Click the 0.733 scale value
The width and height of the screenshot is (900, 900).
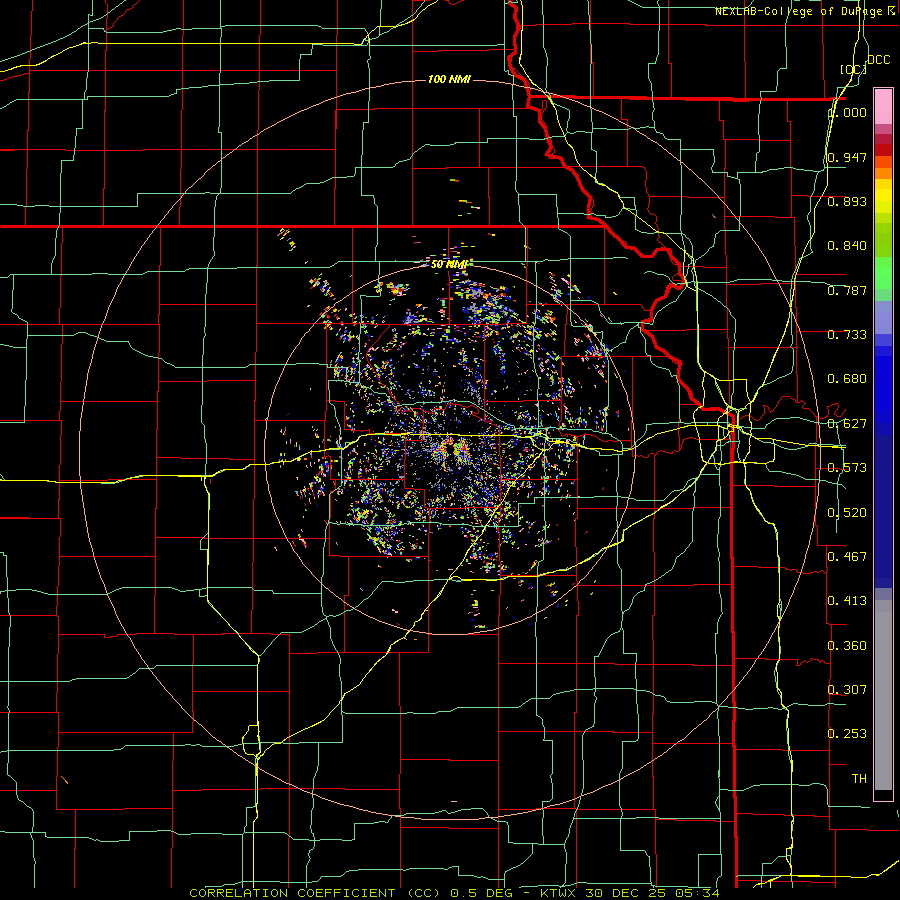(847, 335)
